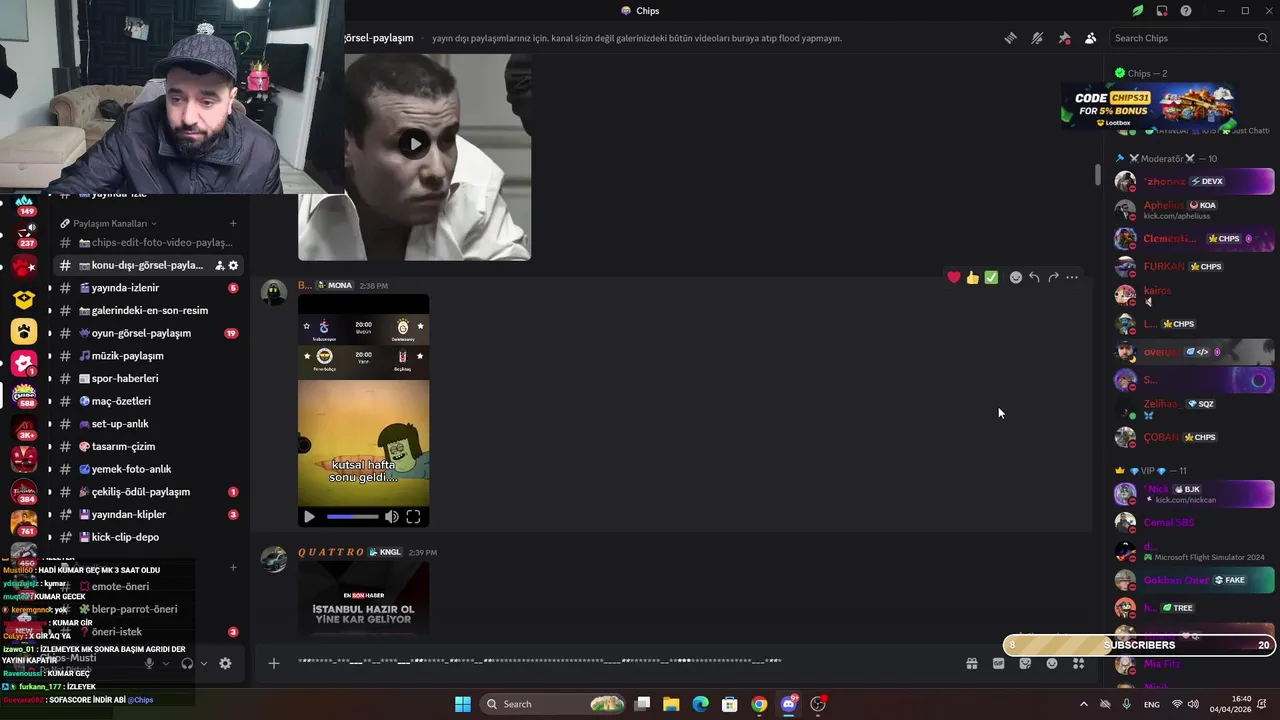Open galerindeki-en-son-resim channel
Screen dimensions: 1280x720
click(x=148, y=311)
